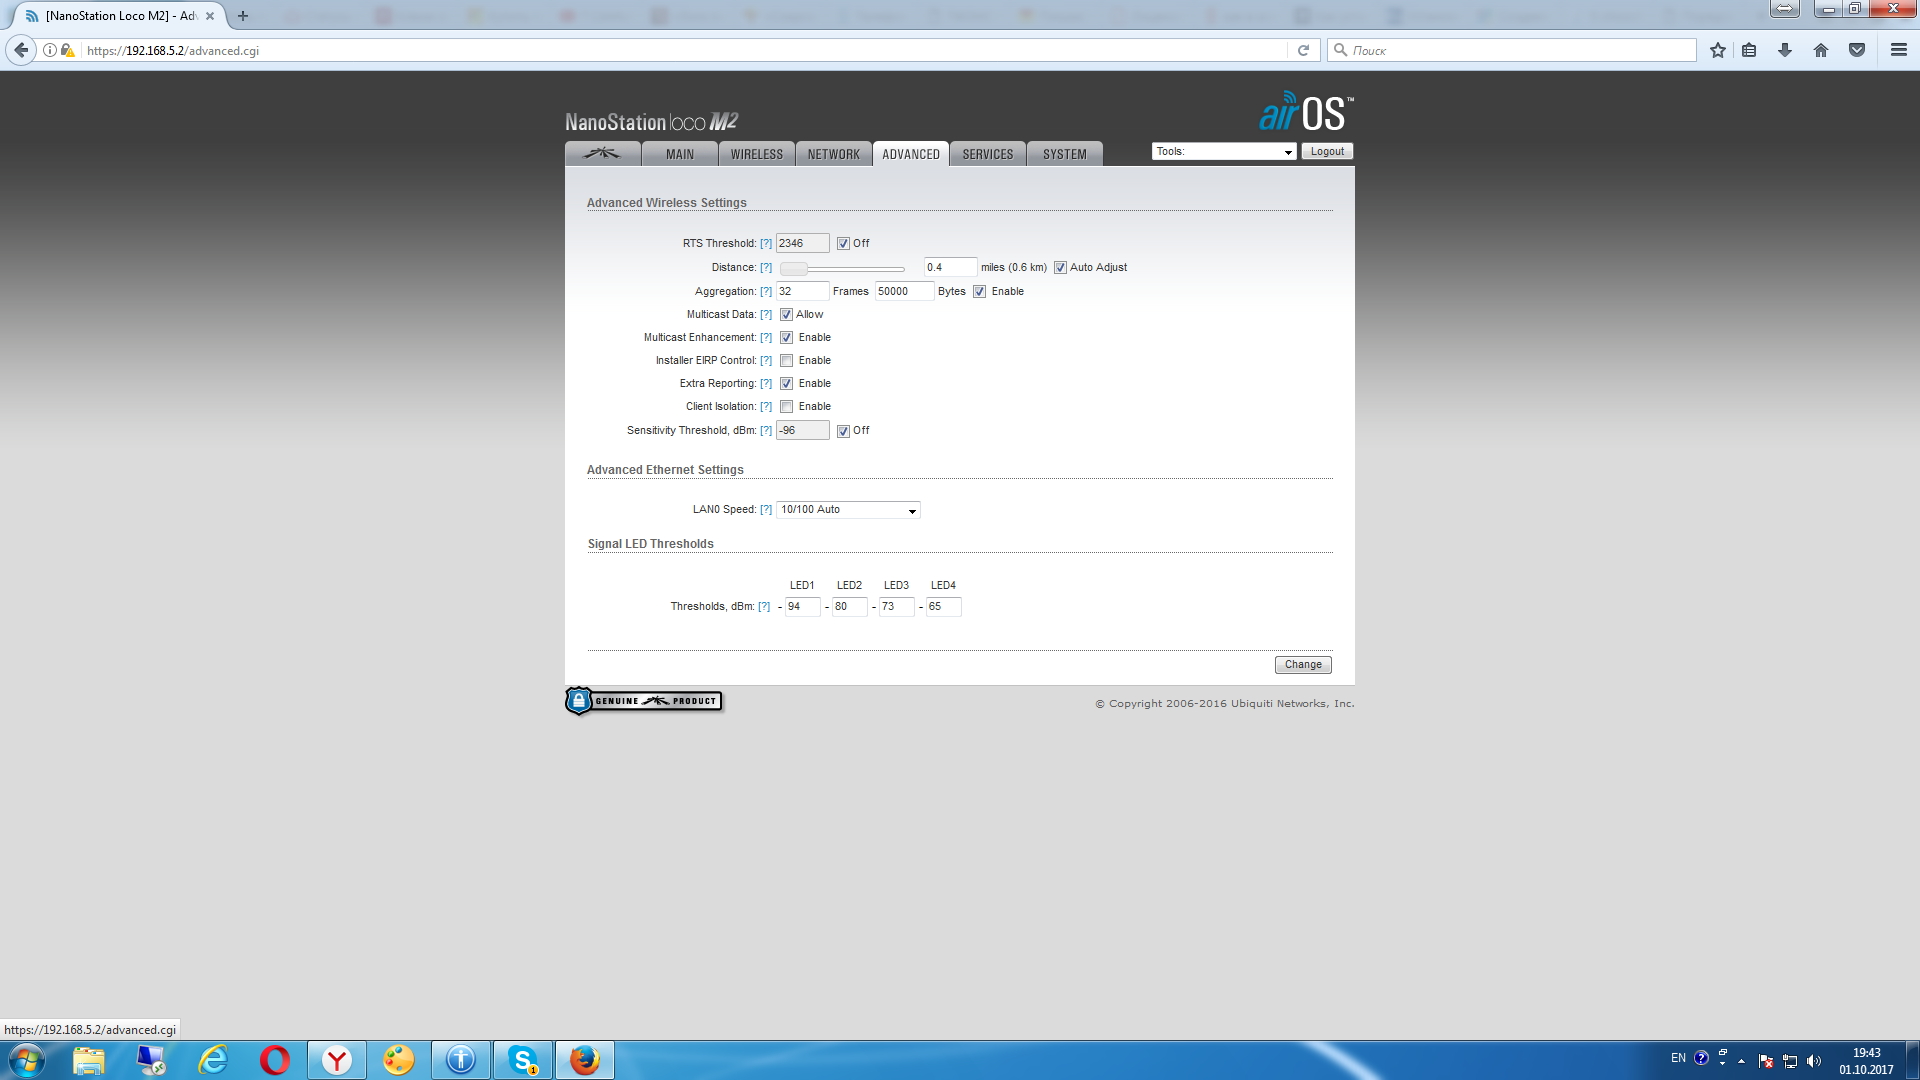Click the Change button
Screen dimensions: 1920x1080
click(x=1303, y=665)
